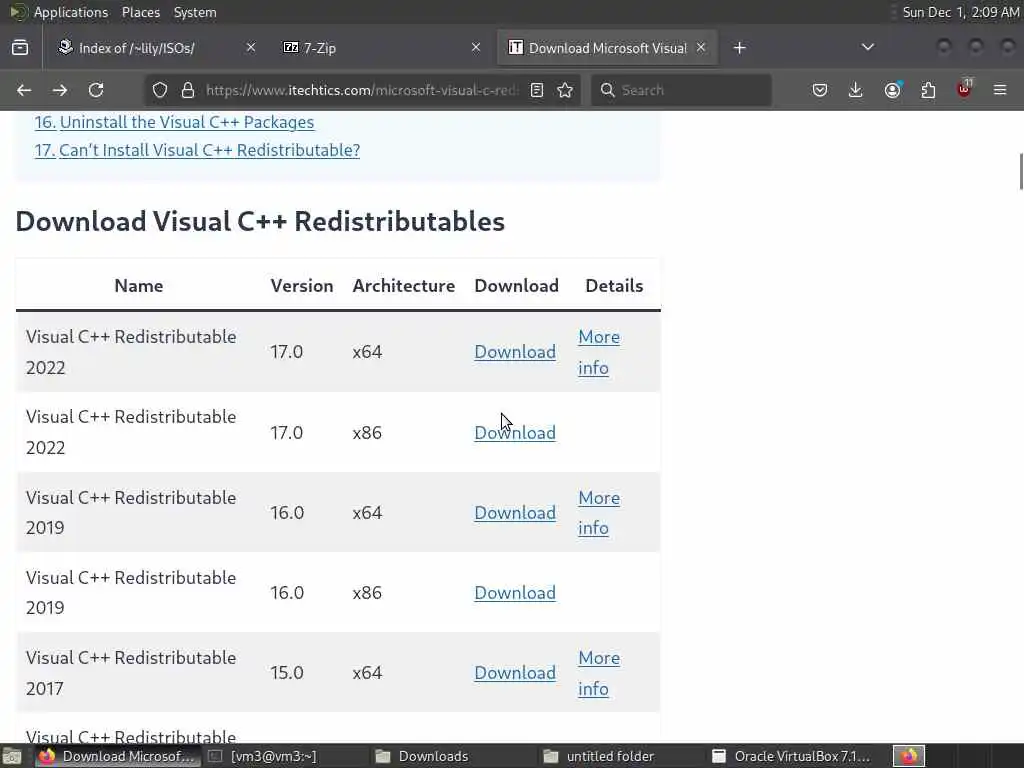Open the Firefox downloads panel
This screenshot has width=1024, height=768.
pos(856,90)
